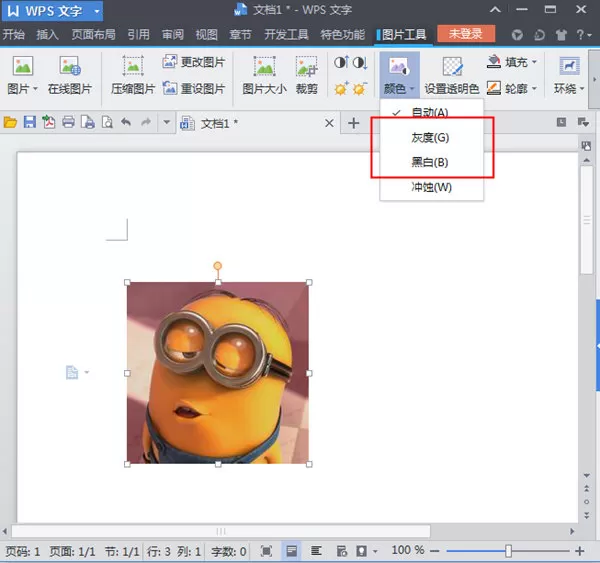
Task: Expand the quick access toolbar customize arrow
Action: tap(166, 122)
